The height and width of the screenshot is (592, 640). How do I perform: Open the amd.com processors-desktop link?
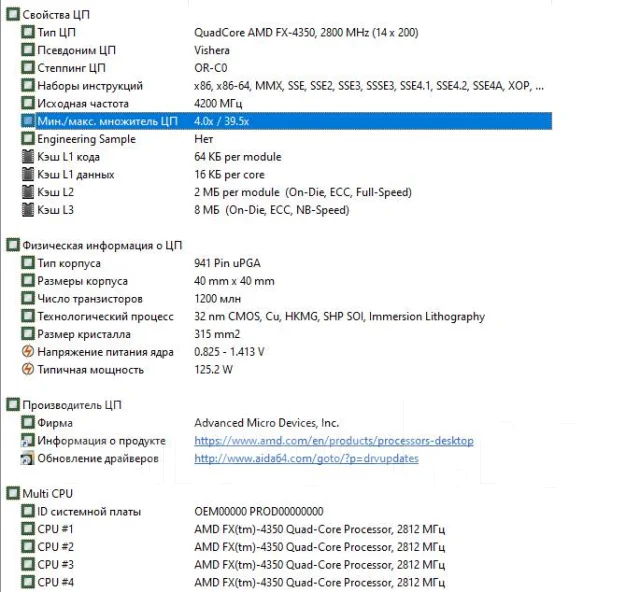coord(334,441)
